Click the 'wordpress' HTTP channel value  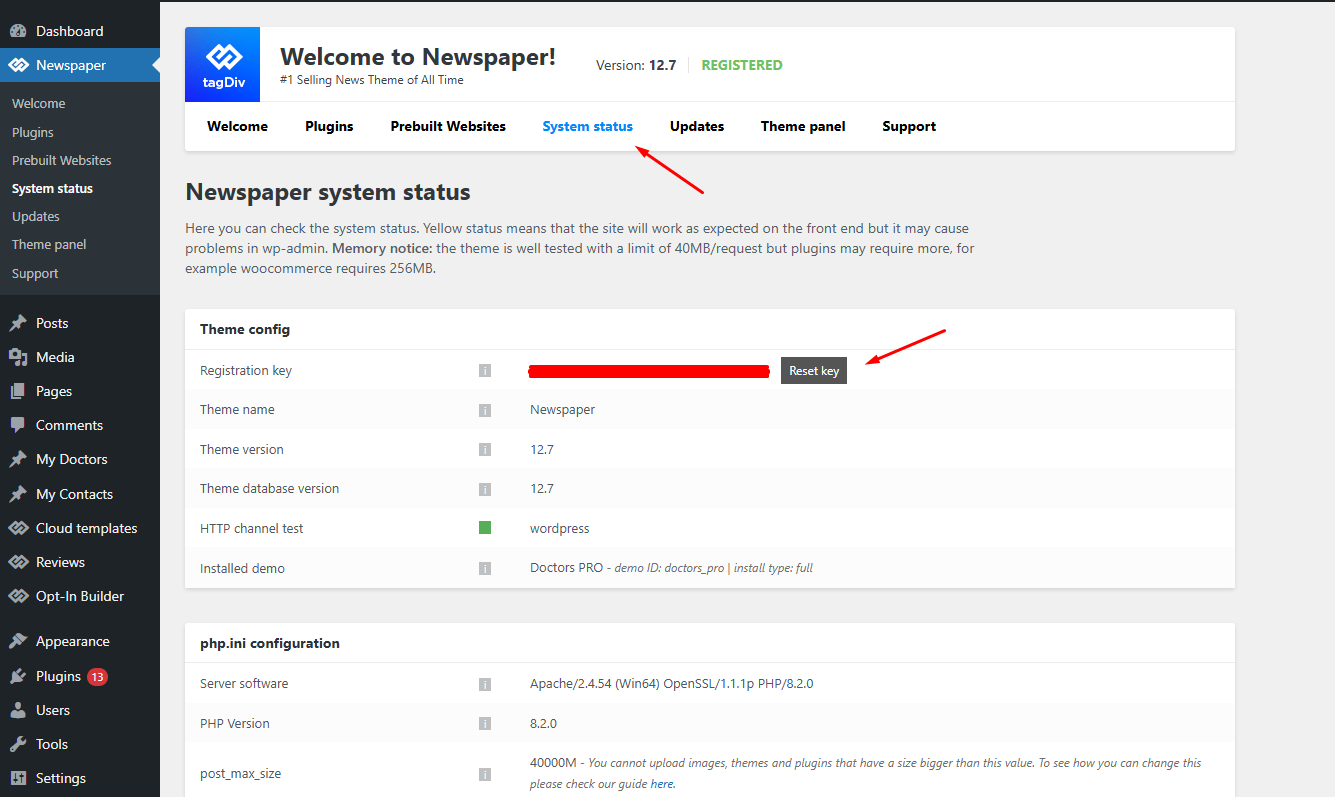[560, 528]
